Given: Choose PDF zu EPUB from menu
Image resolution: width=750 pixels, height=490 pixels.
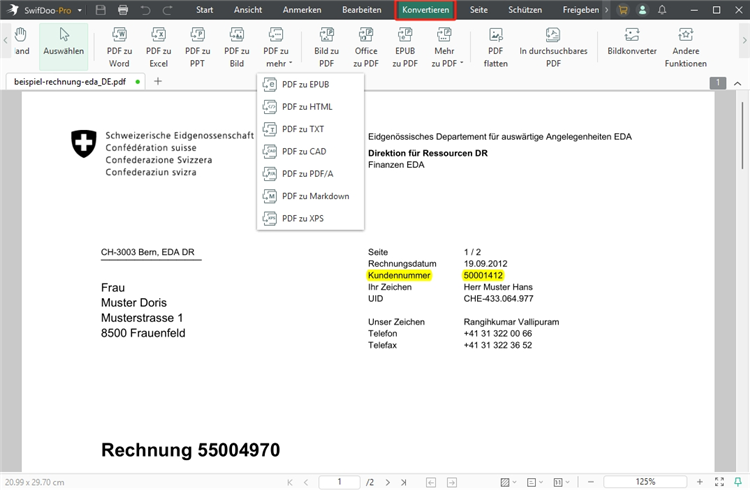Looking at the screenshot, I should click(x=310, y=85).
